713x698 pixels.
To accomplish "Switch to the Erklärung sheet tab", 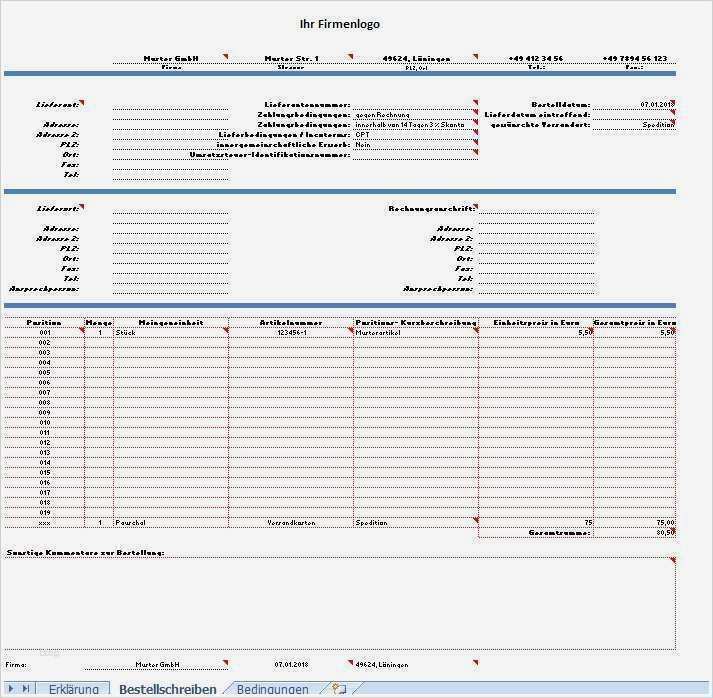I will [73, 689].
